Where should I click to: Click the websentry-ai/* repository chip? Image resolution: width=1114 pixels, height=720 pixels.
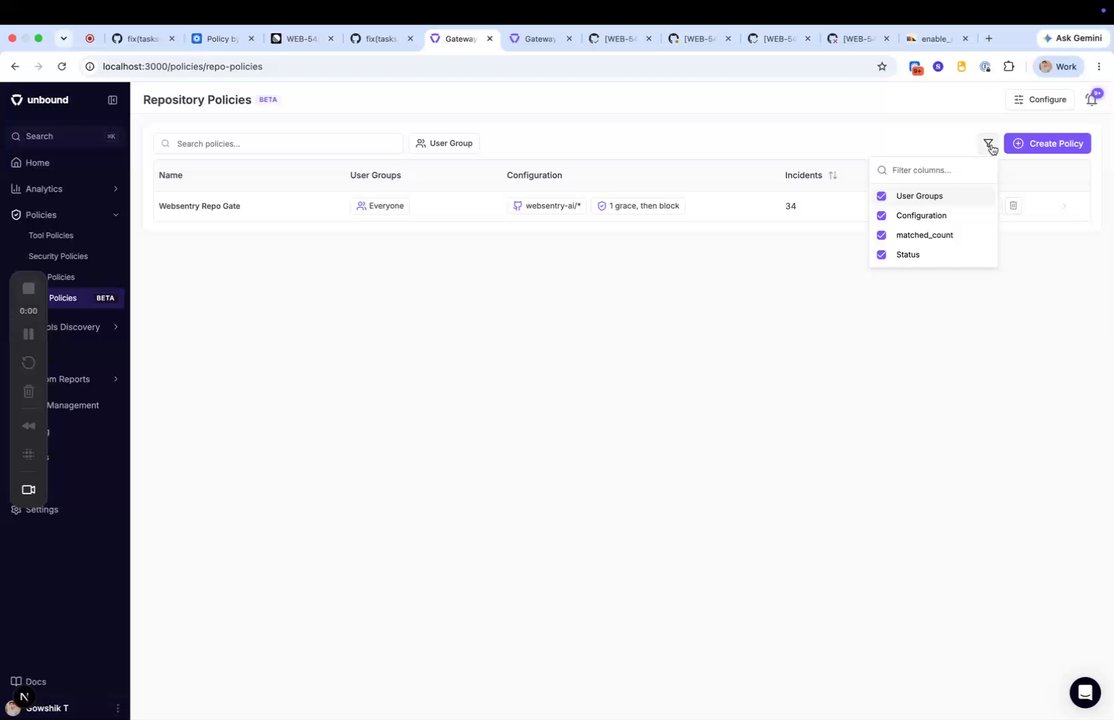click(546, 206)
